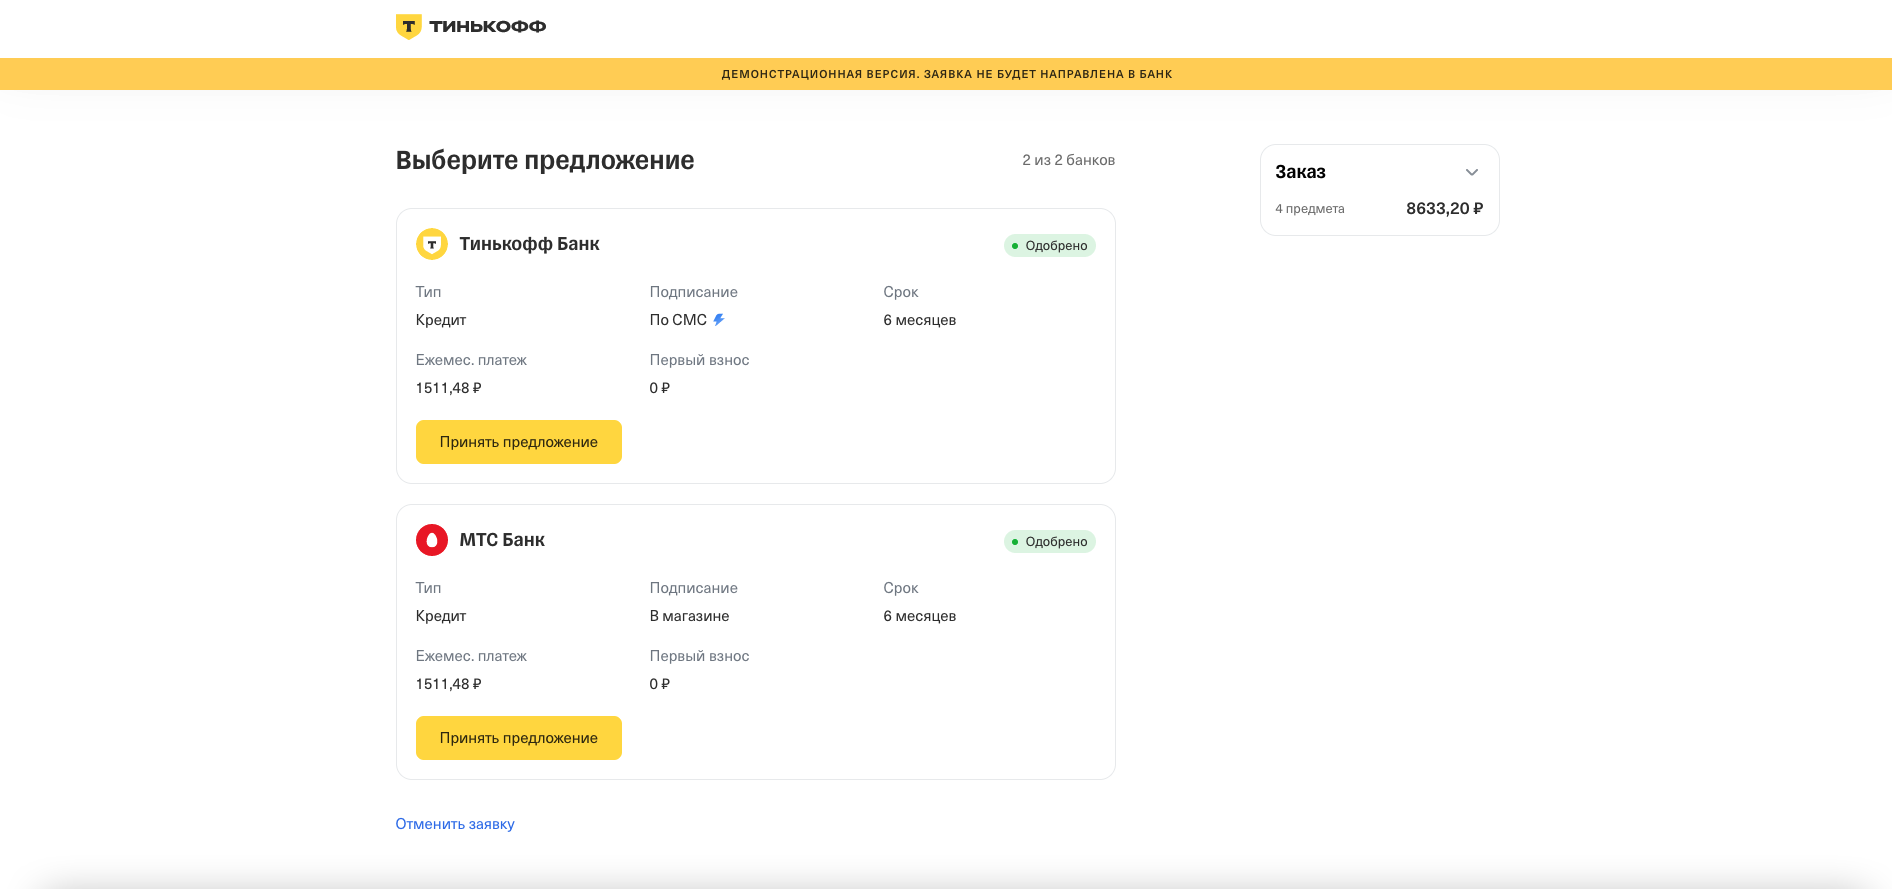This screenshot has width=1892, height=889.
Task: Click the Отменить заявку link
Action: (x=455, y=824)
